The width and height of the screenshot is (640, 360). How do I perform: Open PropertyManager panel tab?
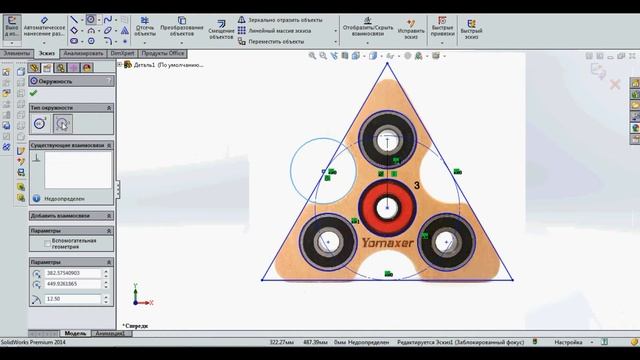47,68
